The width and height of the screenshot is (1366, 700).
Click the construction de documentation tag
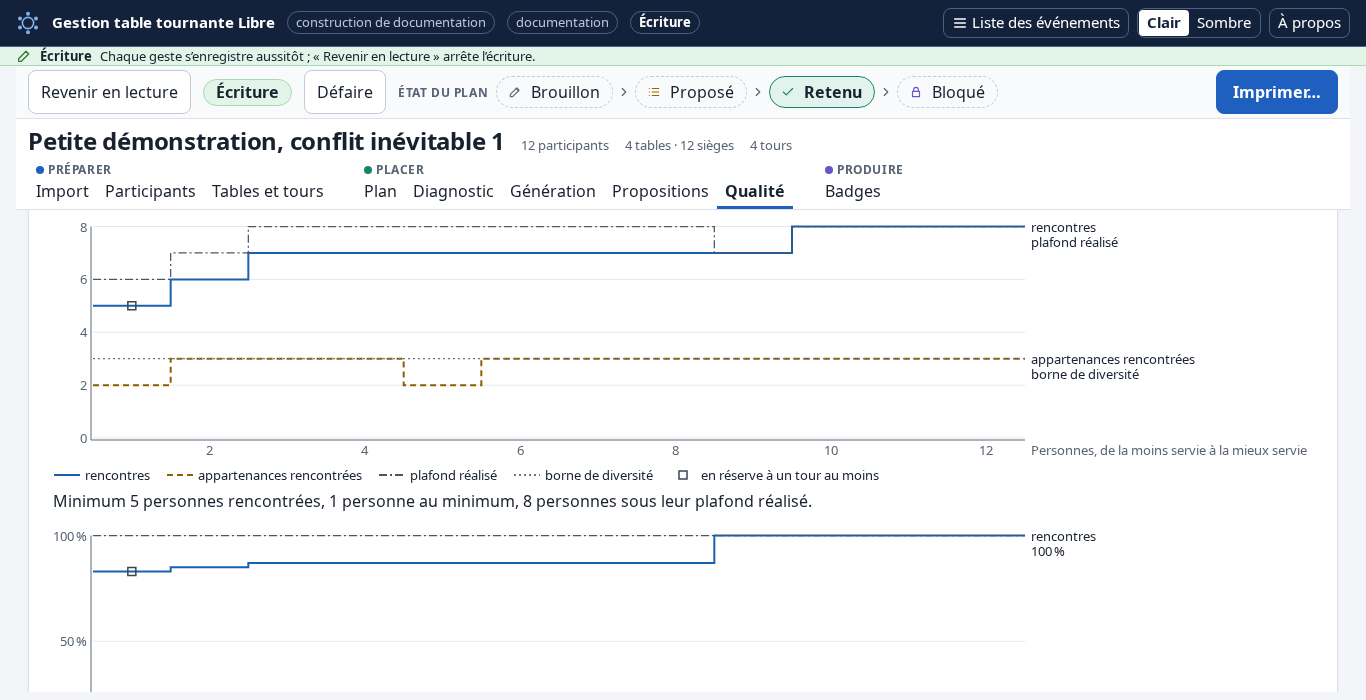391,22
